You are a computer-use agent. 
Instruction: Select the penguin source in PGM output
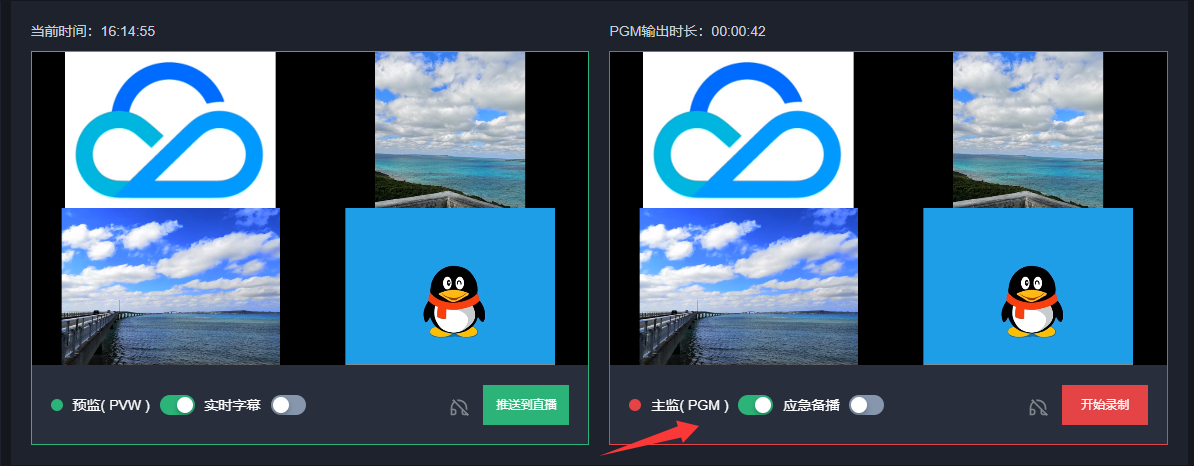tap(1028, 286)
